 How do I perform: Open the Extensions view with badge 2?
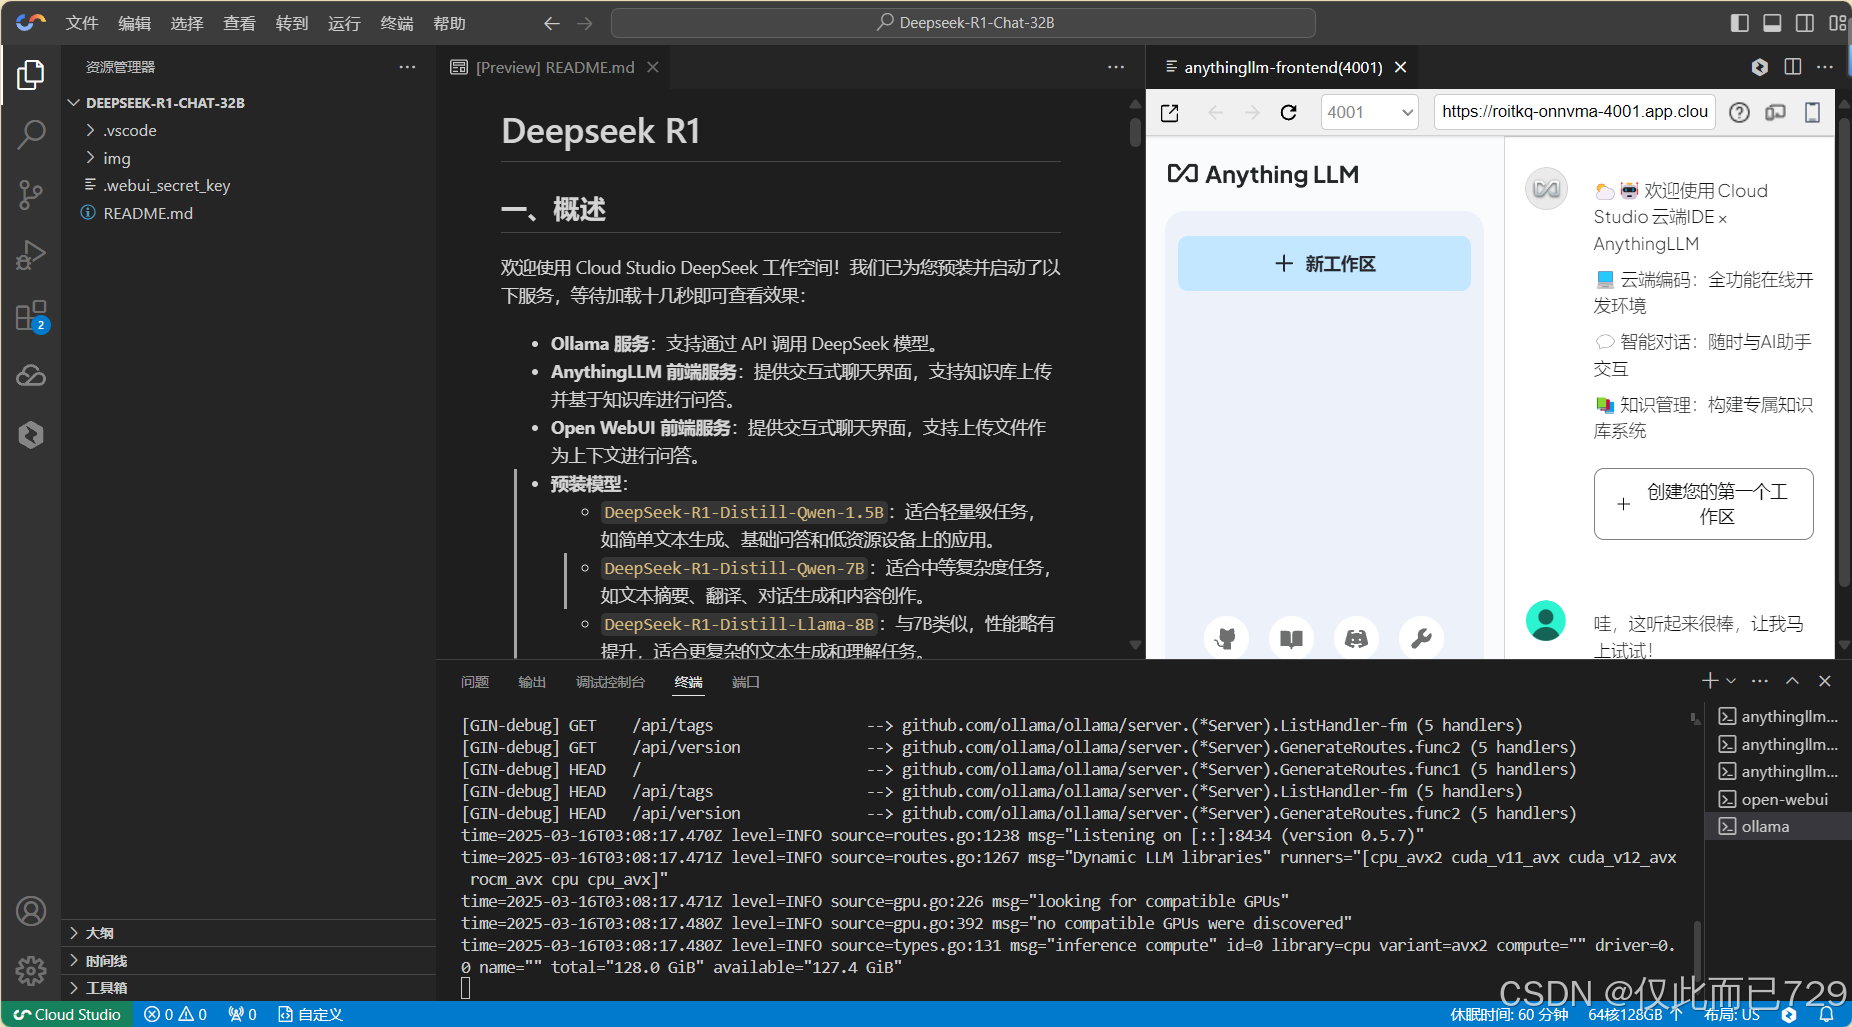pyautogui.click(x=31, y=316)
